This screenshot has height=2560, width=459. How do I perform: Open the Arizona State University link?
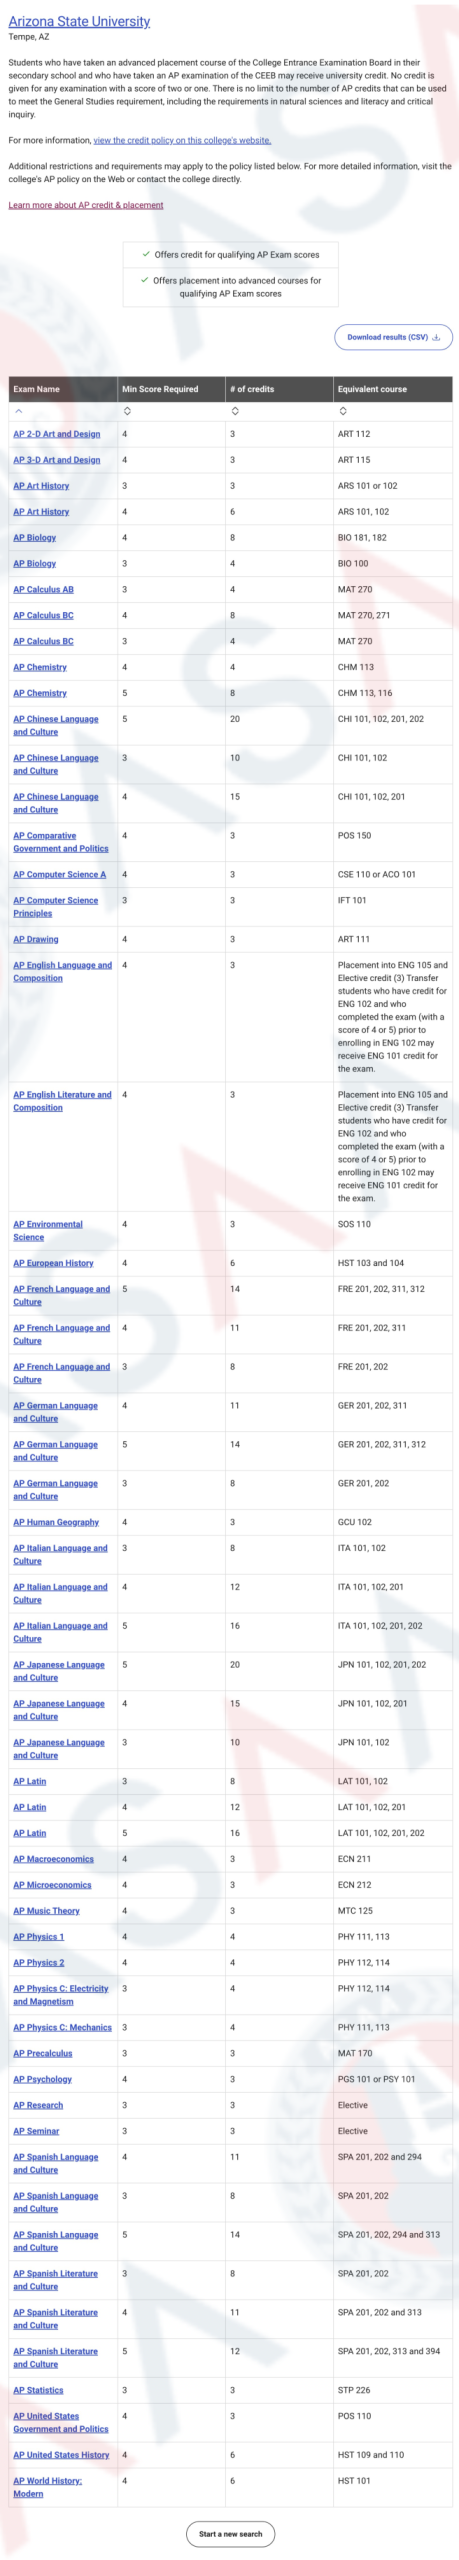[79, 21]
